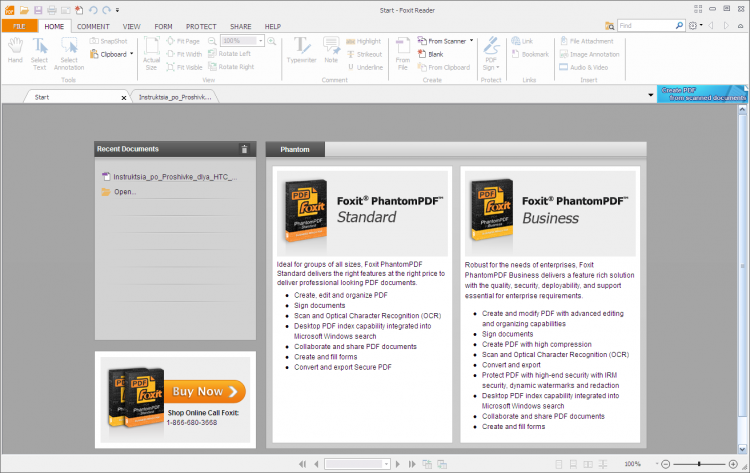The width and height of the screenshot is (750, 473).
Task: Click Open... in Recent Documents
Action: 119,192
